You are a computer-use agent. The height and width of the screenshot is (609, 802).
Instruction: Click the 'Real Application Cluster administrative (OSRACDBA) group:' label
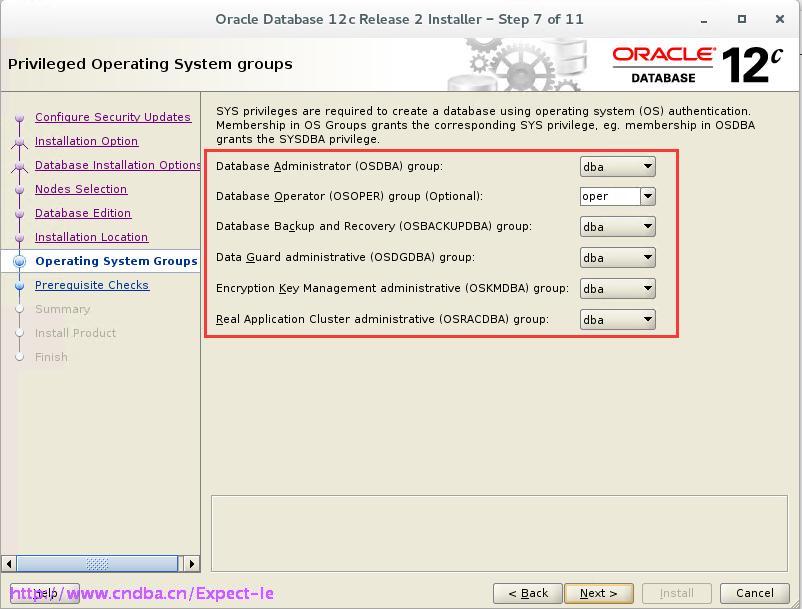pyautogui.click(x=382, y=319)
